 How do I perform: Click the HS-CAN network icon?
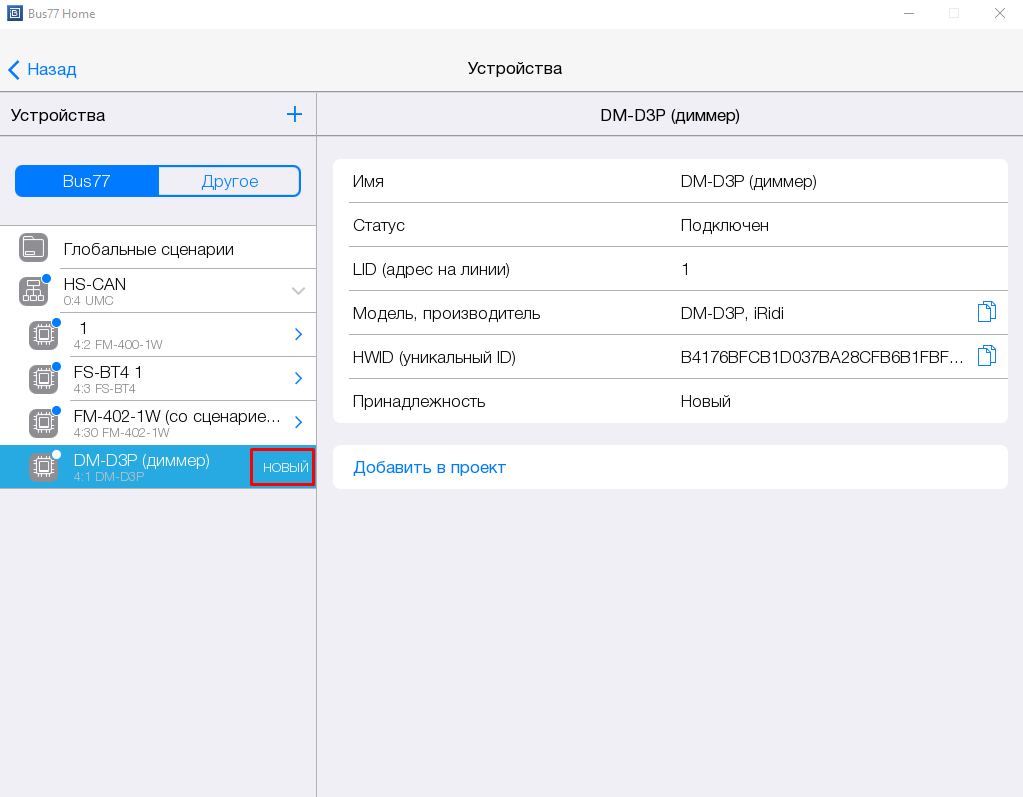[34, 291]
